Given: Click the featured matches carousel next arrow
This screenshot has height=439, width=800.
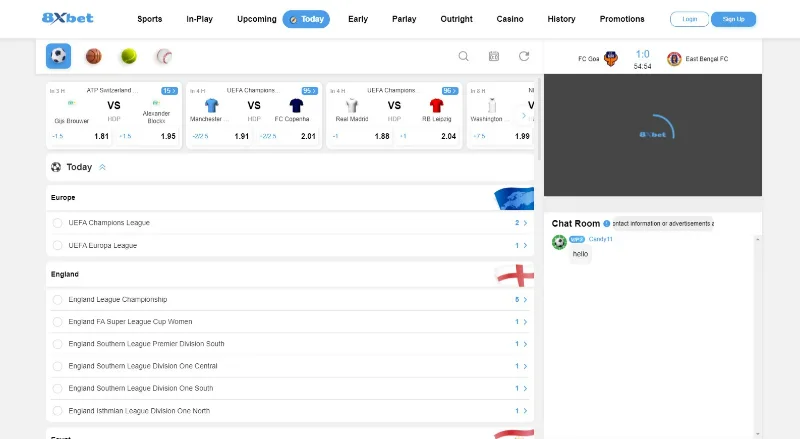Looking at the screenshot, I should click(523, 116).
